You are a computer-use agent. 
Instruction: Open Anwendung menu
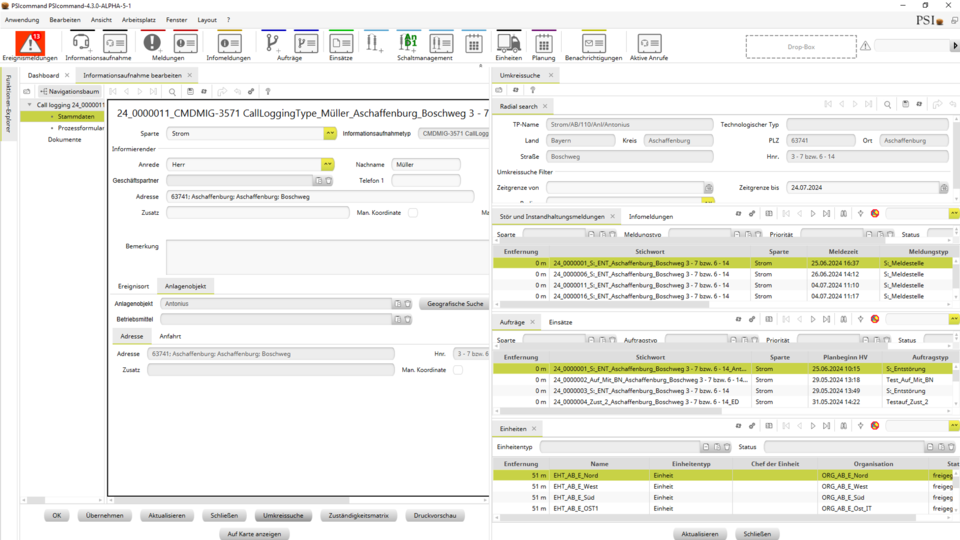pos(21,20)
